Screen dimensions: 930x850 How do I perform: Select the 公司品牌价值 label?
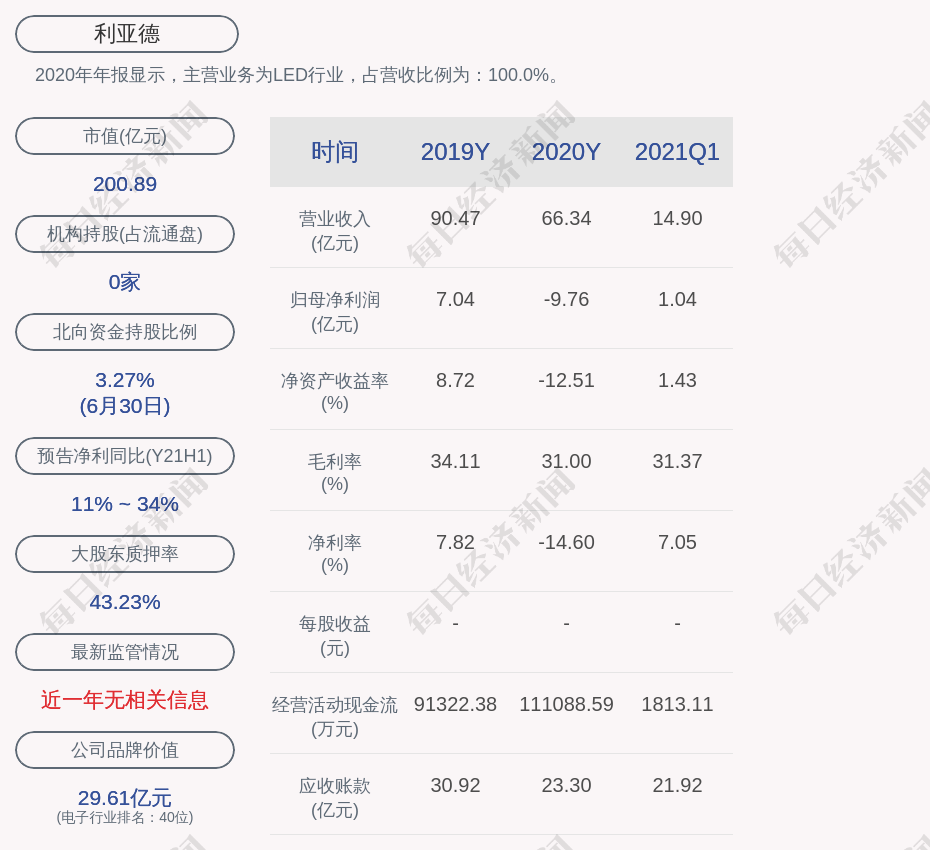(125, 750)
